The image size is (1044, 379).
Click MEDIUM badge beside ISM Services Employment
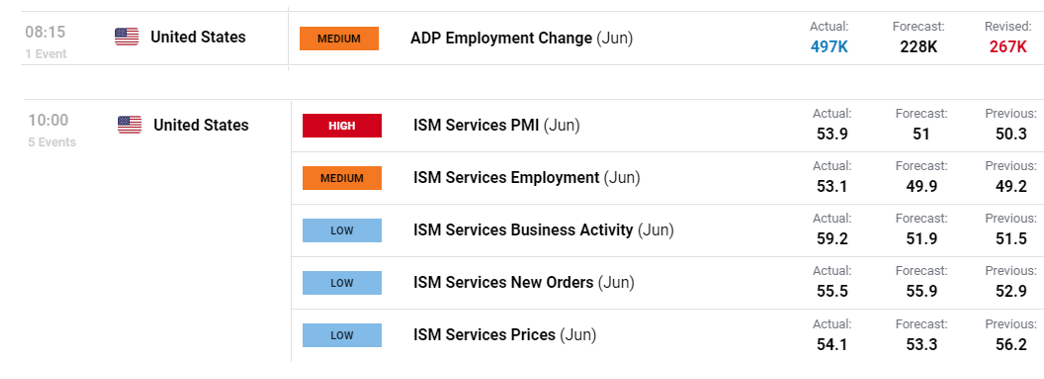342,178
